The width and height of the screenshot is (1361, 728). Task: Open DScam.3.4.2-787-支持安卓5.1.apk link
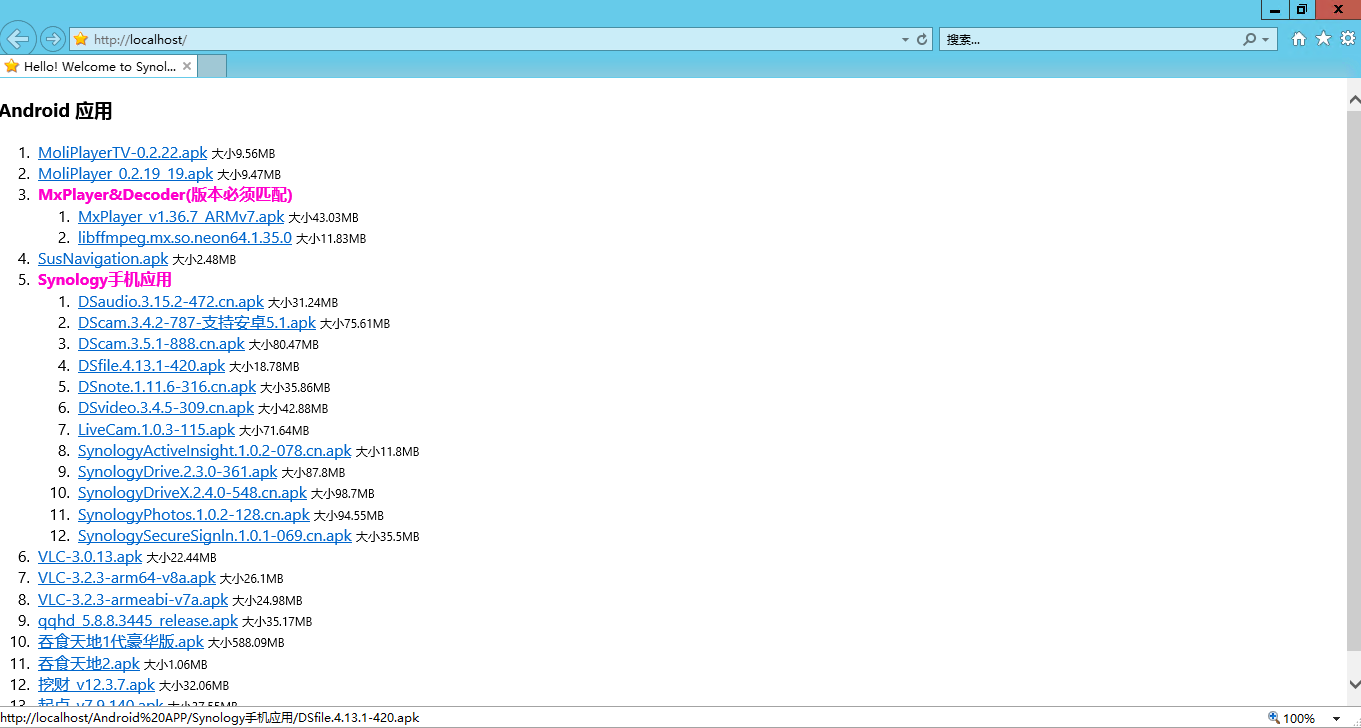197,323
